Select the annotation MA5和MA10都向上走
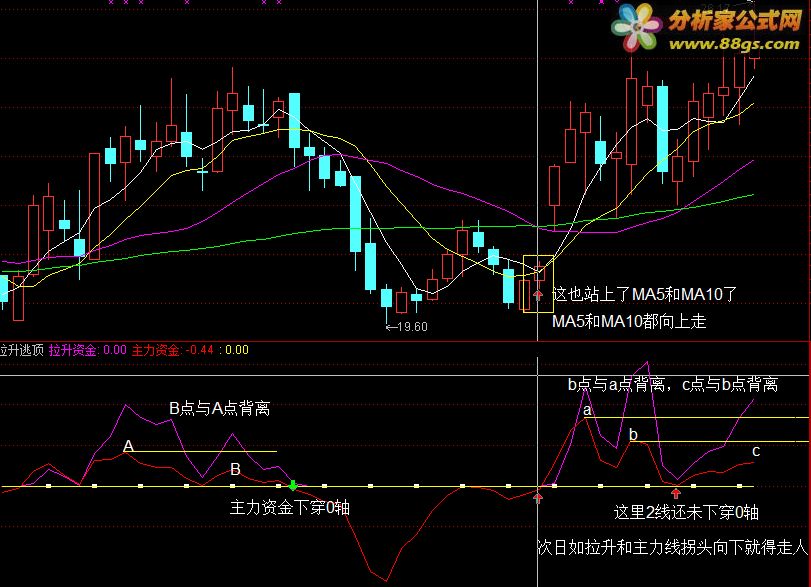The image size is (811, 587). pos(629,321)
